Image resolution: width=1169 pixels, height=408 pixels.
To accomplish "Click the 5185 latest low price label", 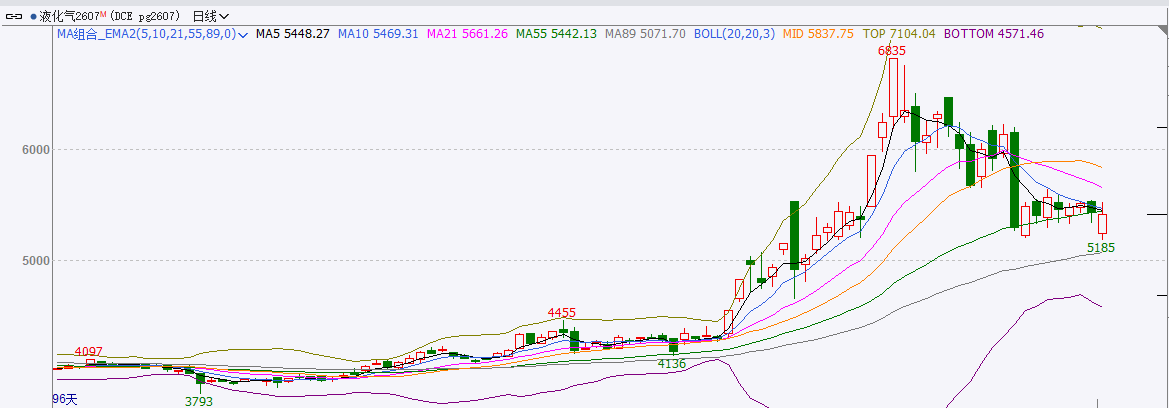I will click(x=1100, y=247).
